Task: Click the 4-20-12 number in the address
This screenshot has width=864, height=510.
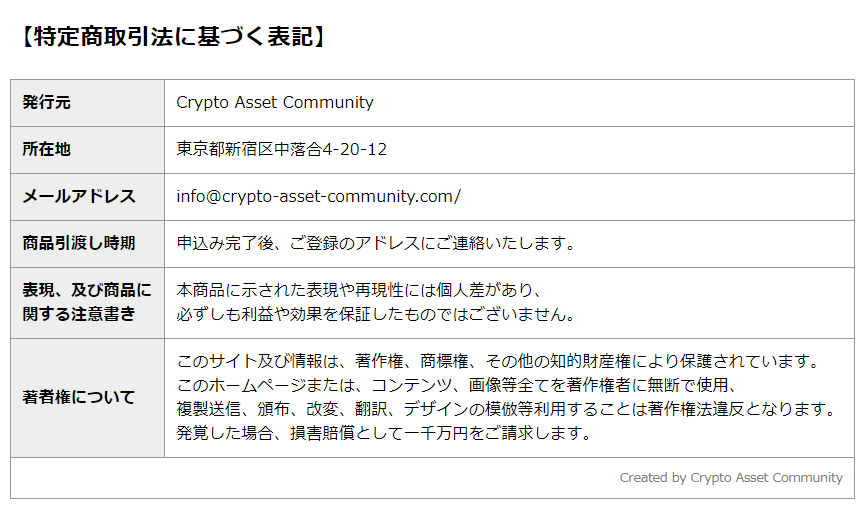Action: 354,150
